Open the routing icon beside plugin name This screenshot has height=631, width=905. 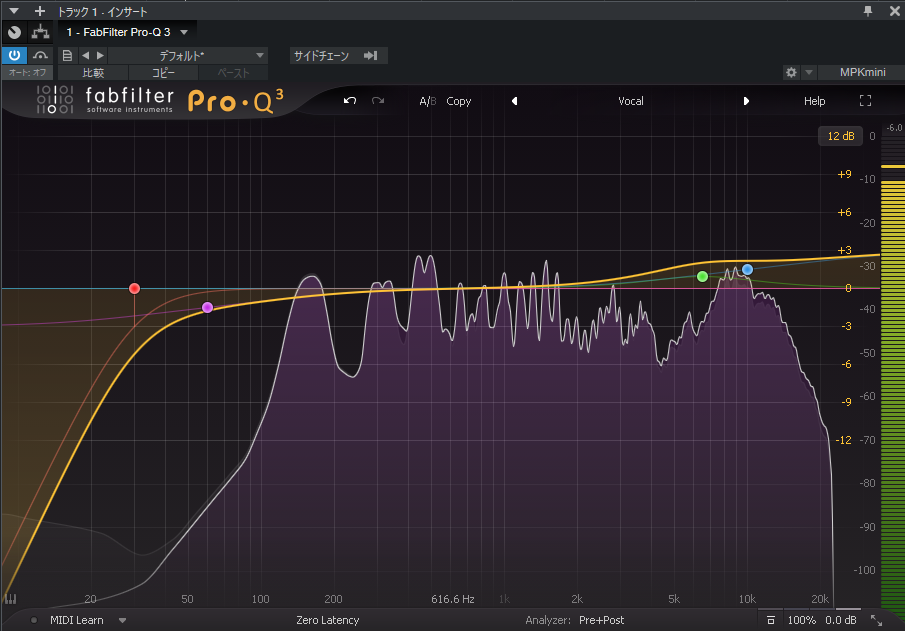click(x=40, y=32)
